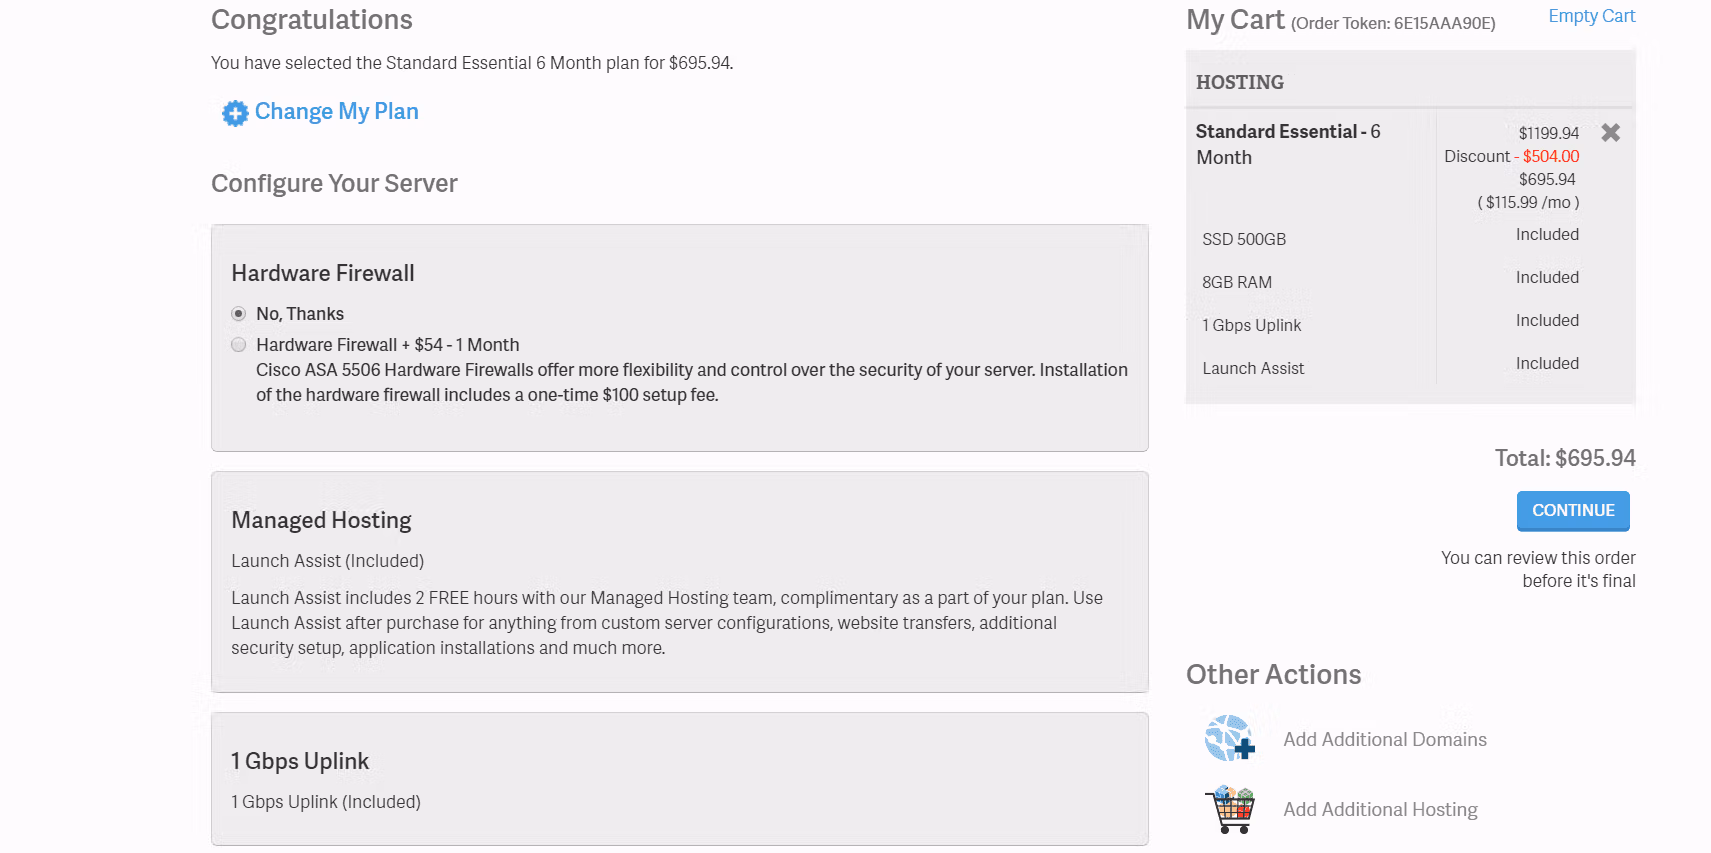Remove Standard Essential plan using X icon
The image size is (1711, 853).
click(1610, 133)
